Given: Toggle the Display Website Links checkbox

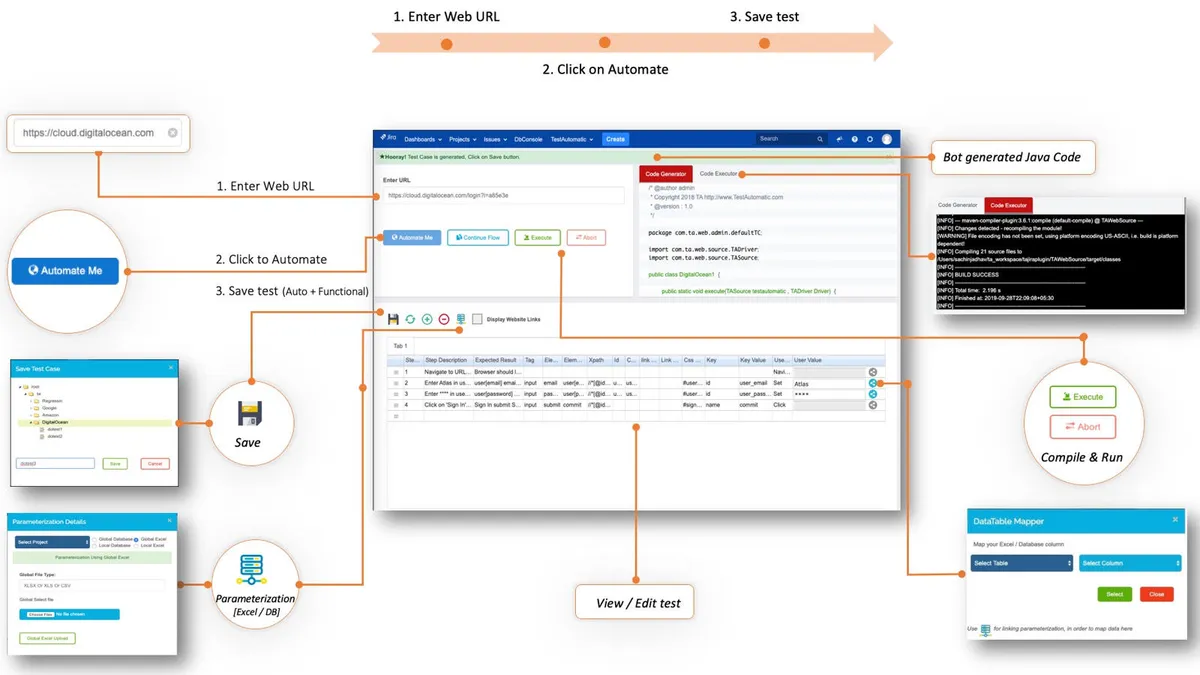Looking at the screenshot, I should (477, 319).
